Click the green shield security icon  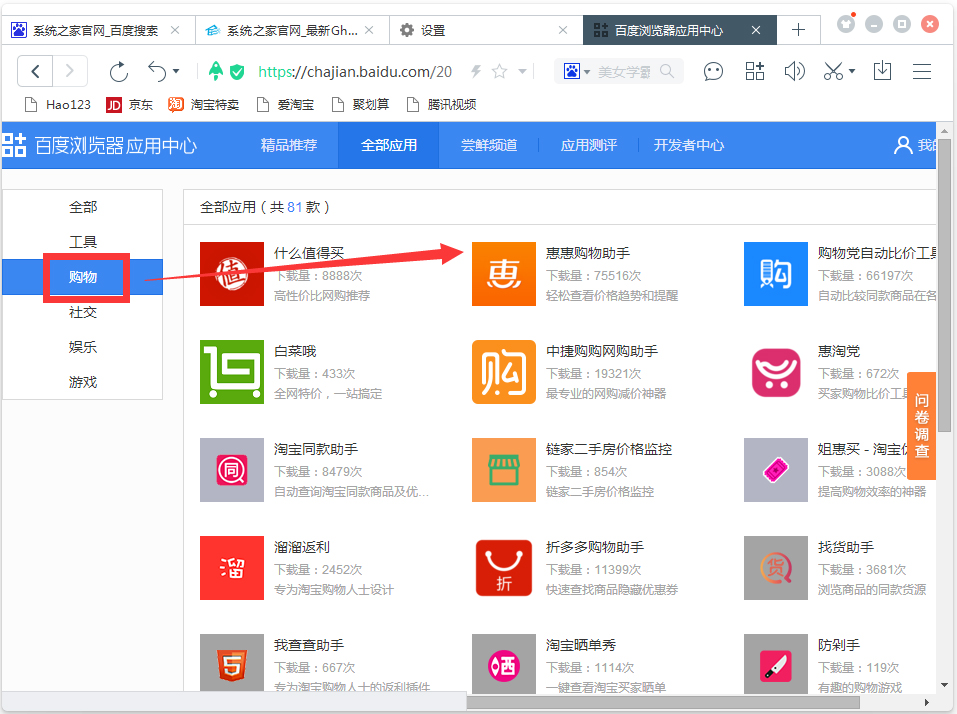point(237,72)
